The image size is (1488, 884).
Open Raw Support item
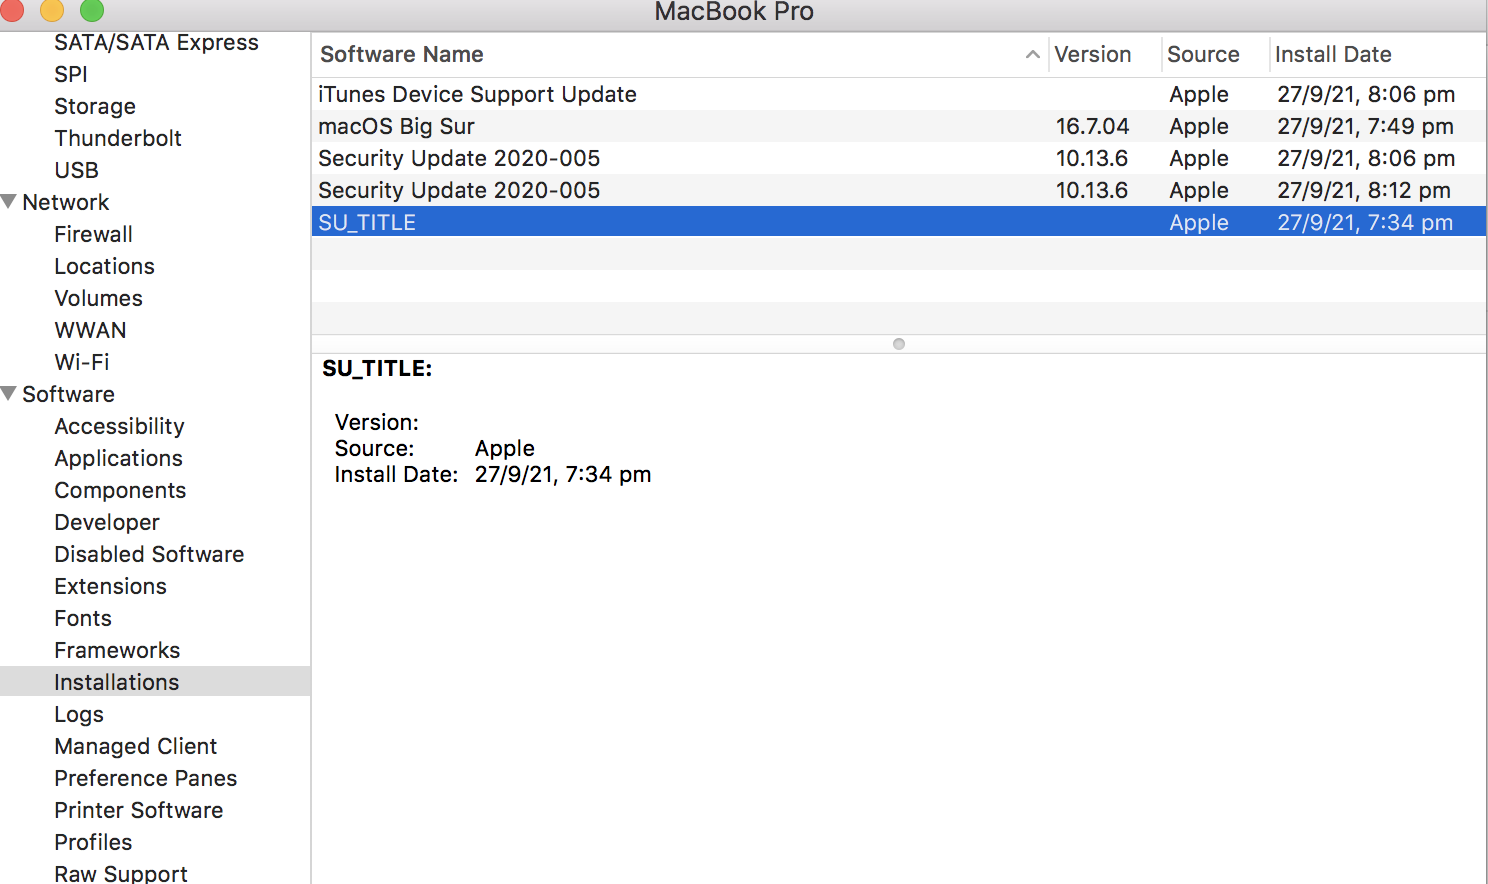click(120, 873)
